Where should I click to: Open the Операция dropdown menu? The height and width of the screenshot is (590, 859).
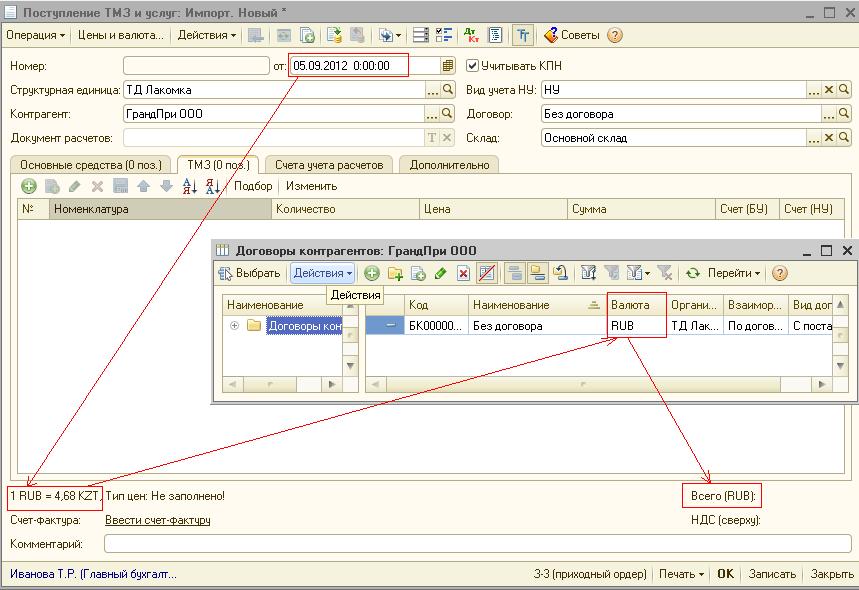[35, 35]
